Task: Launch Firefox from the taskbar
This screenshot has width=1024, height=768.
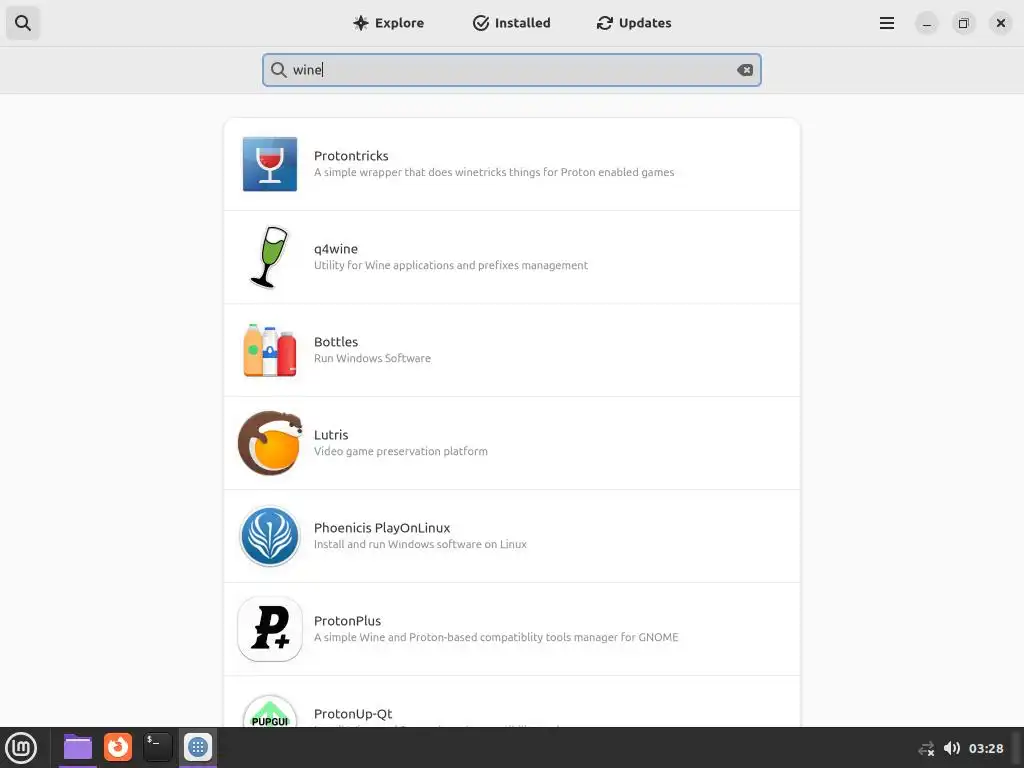Action: pos(118,747)
